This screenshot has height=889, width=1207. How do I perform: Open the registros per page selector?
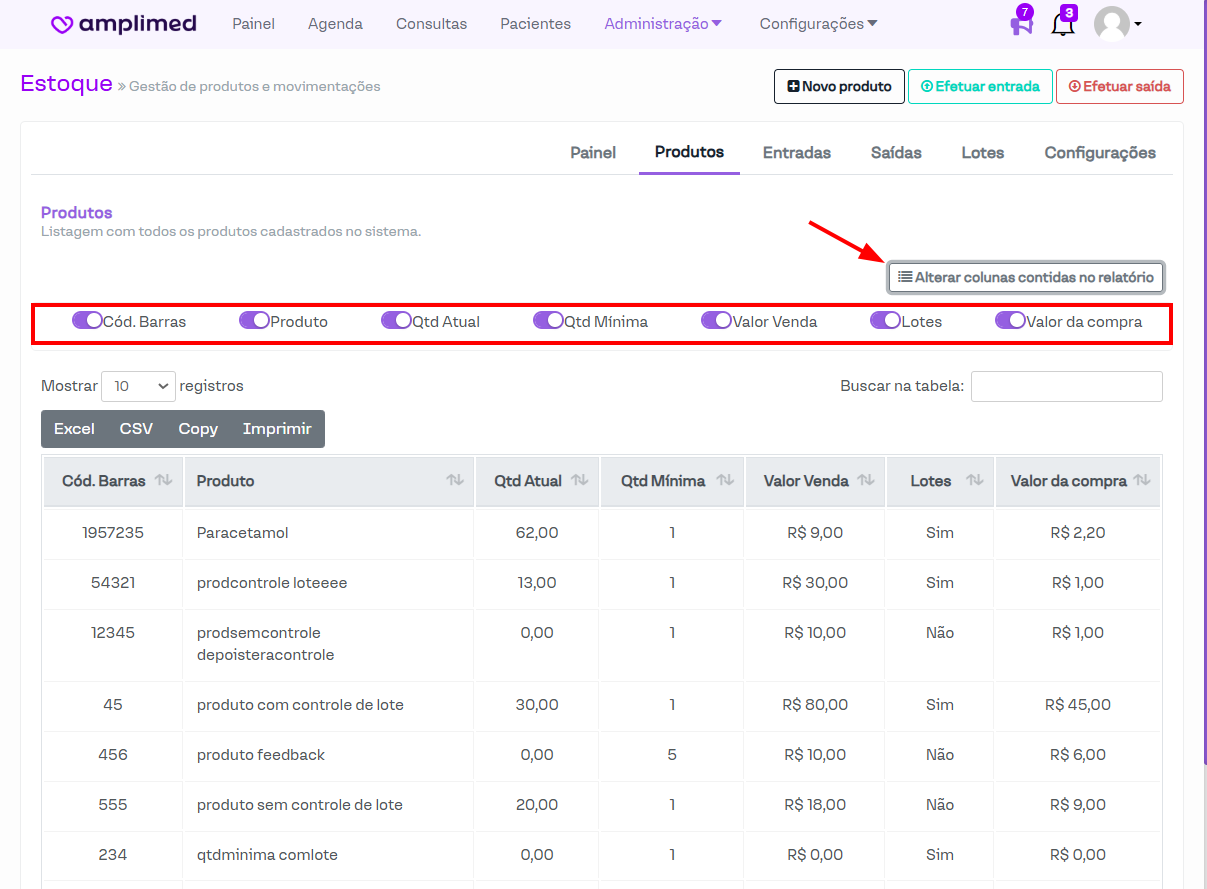pyautogui.click(x=138, y=386)
